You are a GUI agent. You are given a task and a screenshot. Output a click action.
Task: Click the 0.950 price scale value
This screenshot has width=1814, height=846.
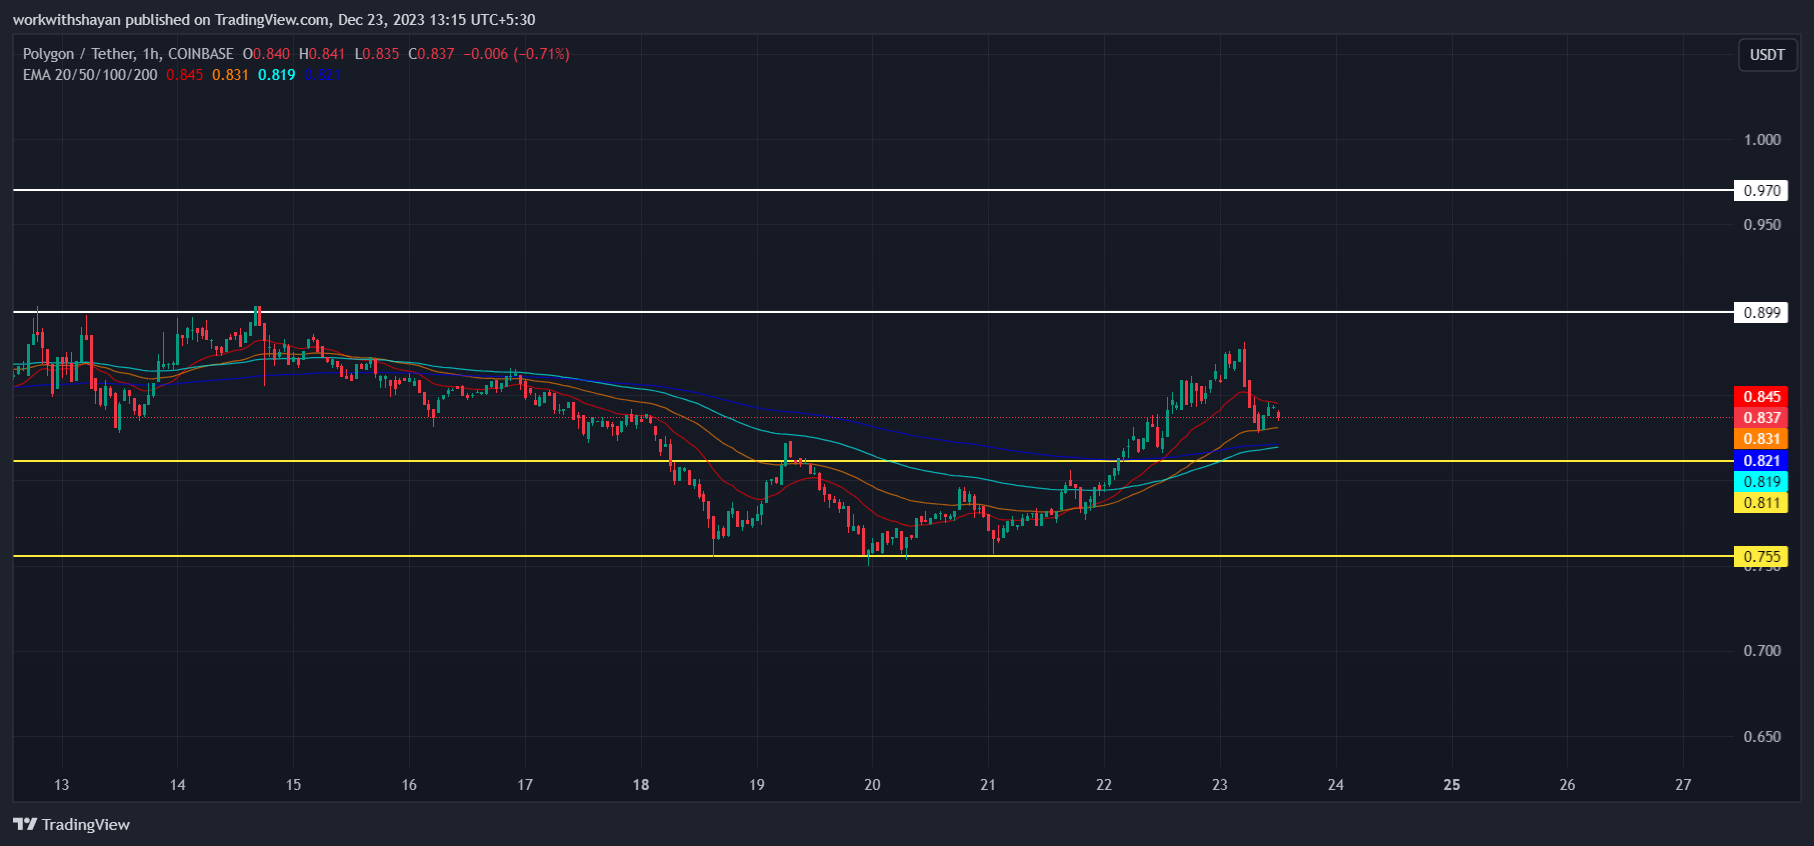point(1762,224)
